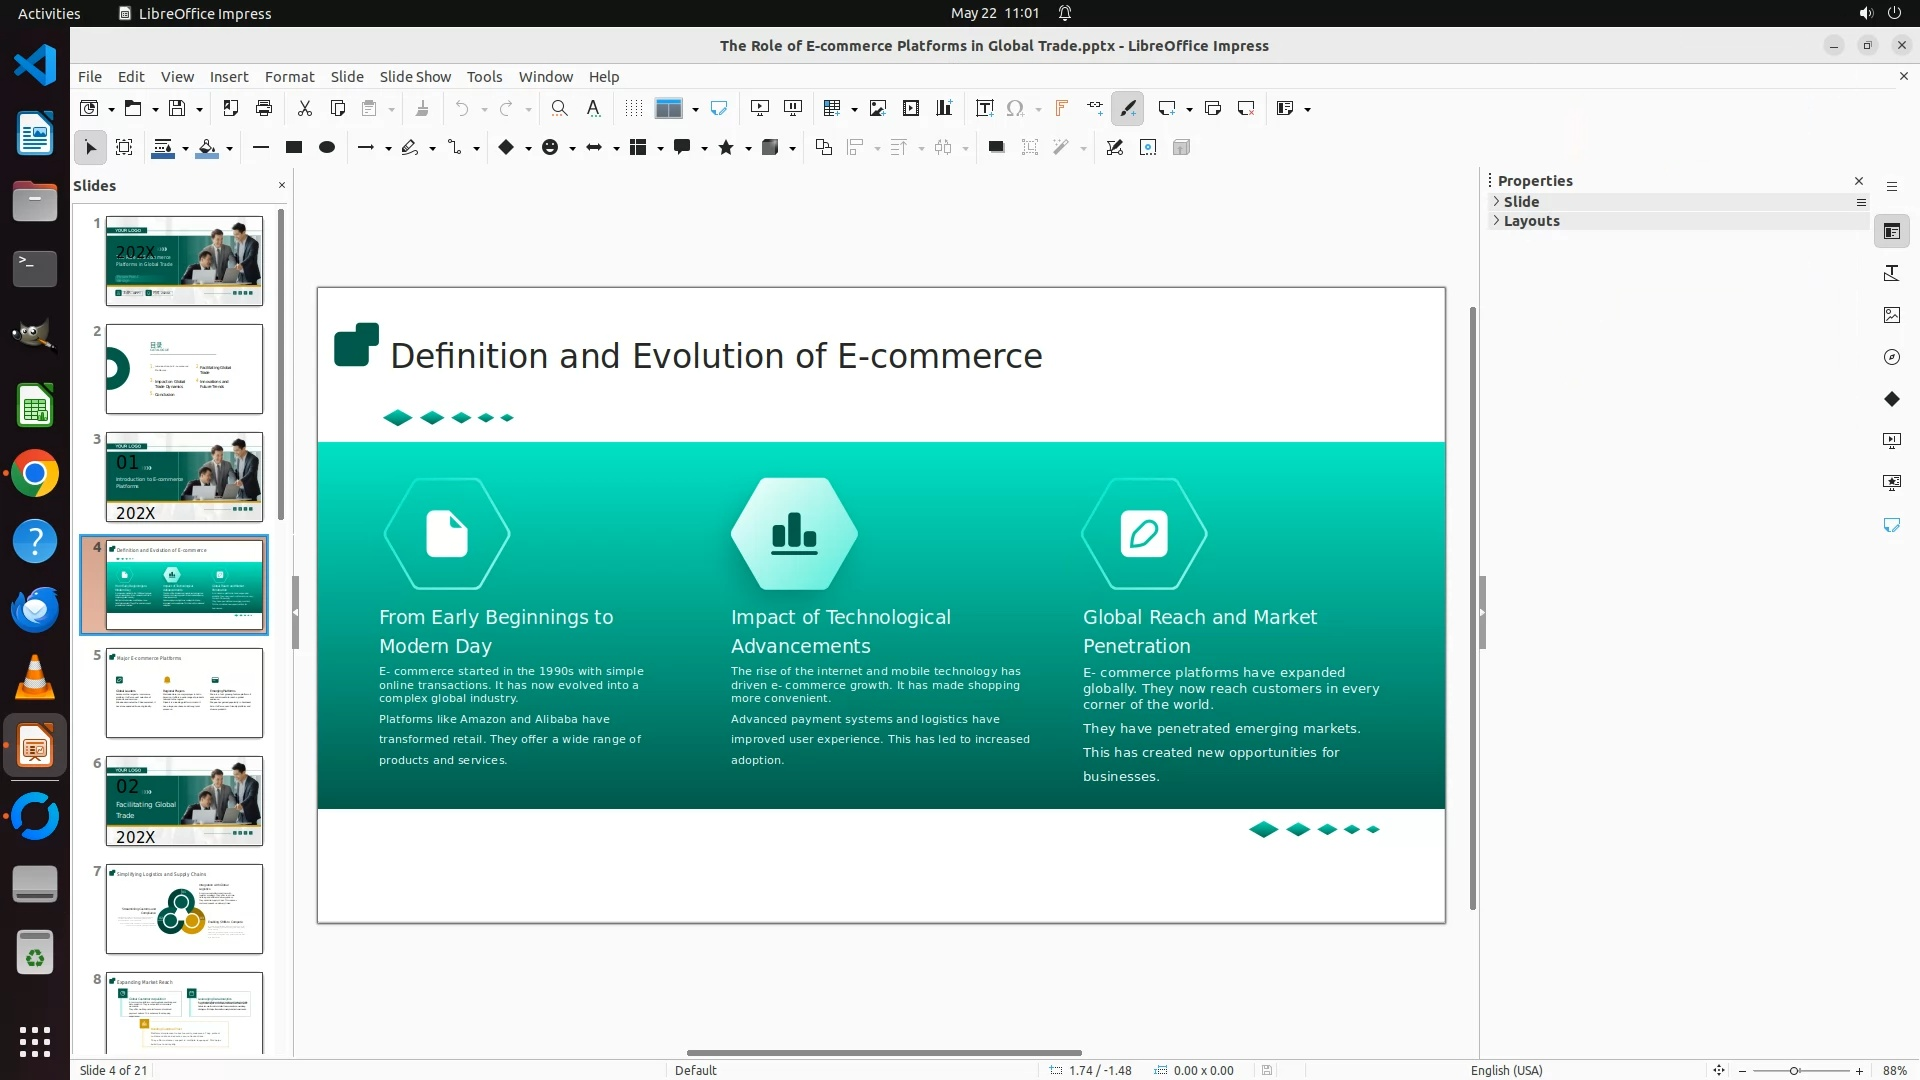1920x1080 pixels.
Task: Toggle the Show Draw Functions button
Action: (x=1128, y=108)
